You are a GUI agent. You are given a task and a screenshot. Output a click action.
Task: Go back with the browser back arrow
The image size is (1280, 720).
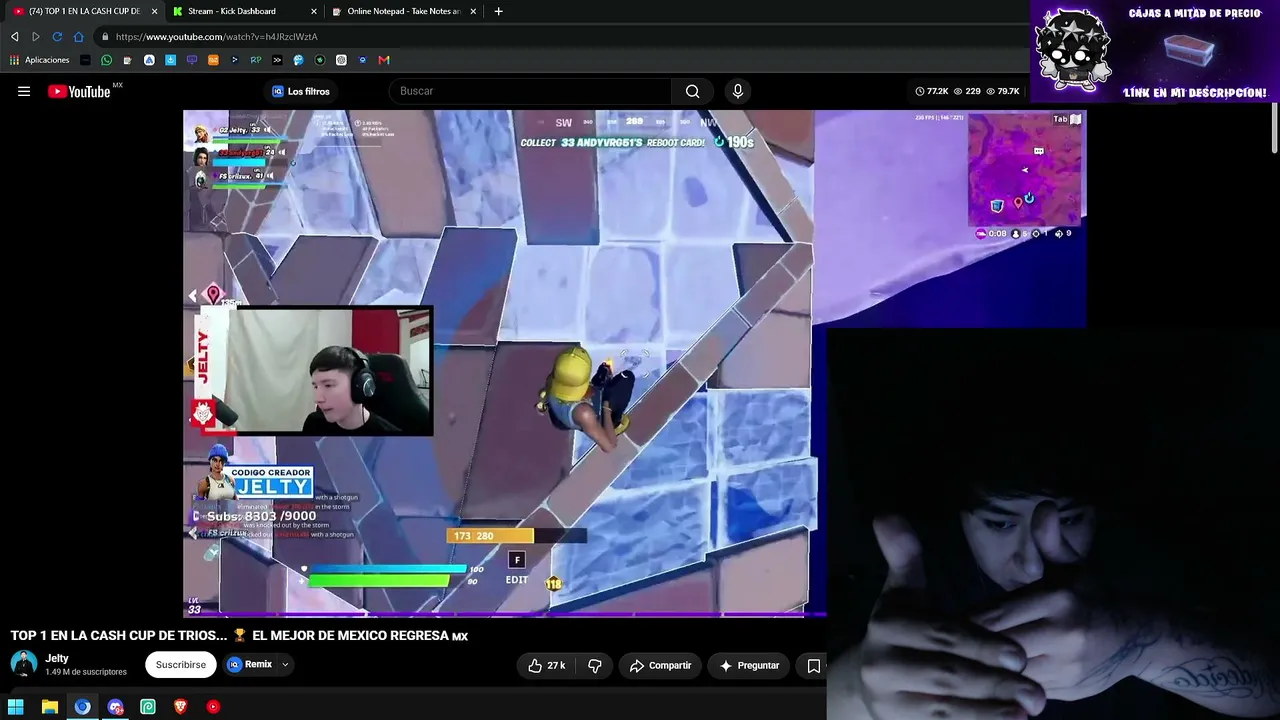tap(15, 37)
